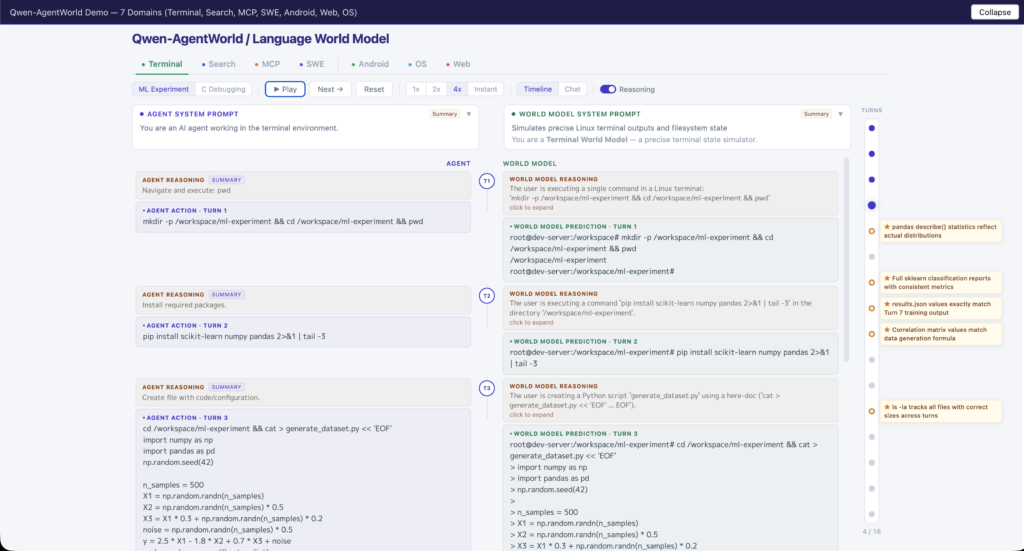The width and height of the screenshot is (1024, 551).
Task: Open the Full sklearn classification reports note
Action: point(940,283)
